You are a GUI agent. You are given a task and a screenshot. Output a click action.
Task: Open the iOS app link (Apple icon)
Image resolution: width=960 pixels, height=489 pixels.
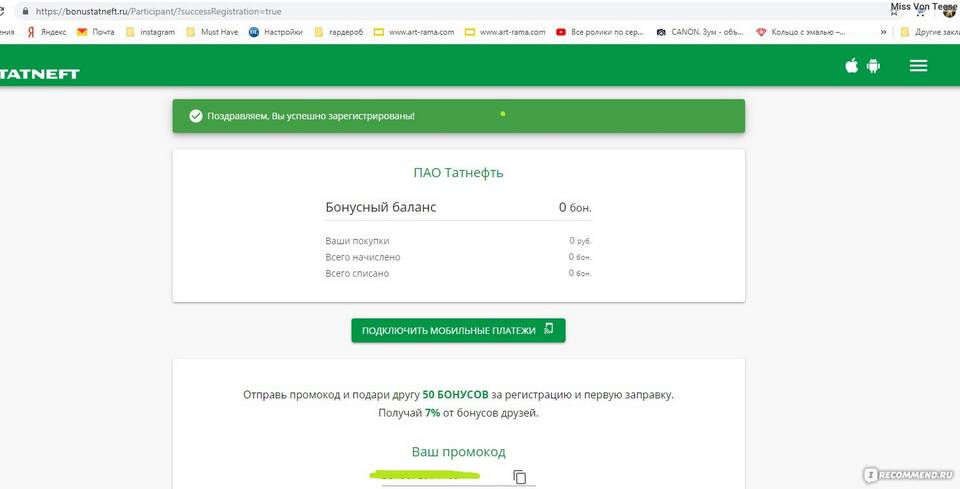pyautogui.click(x=852, y=65)
